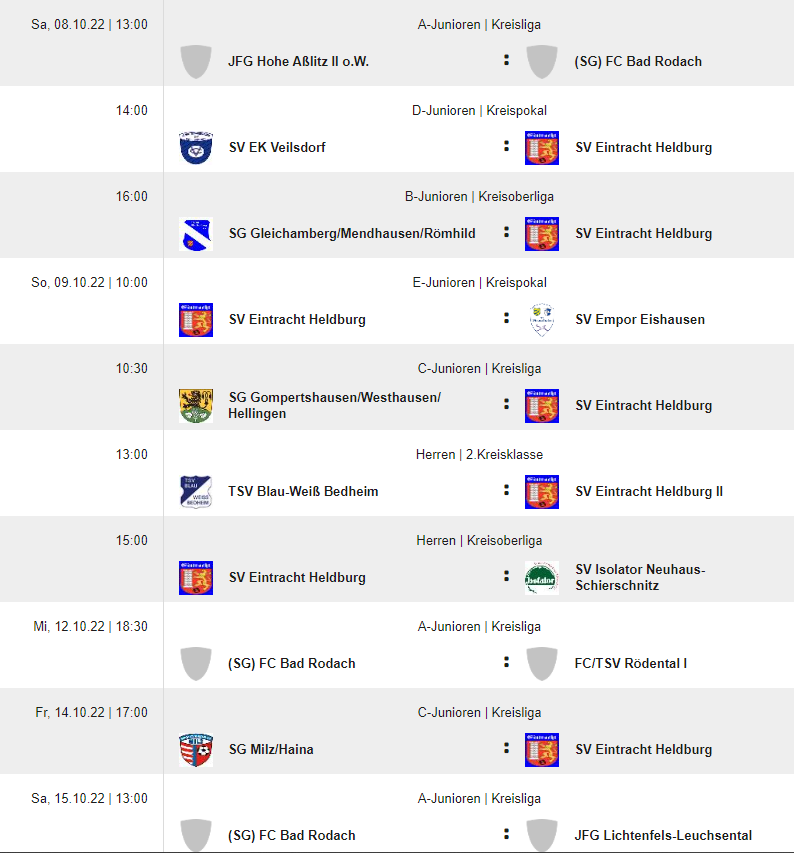Click the SG Gompertshausen/Westhausen/Hellingen crest
This screenshot has height=853, width=794.
196,406
